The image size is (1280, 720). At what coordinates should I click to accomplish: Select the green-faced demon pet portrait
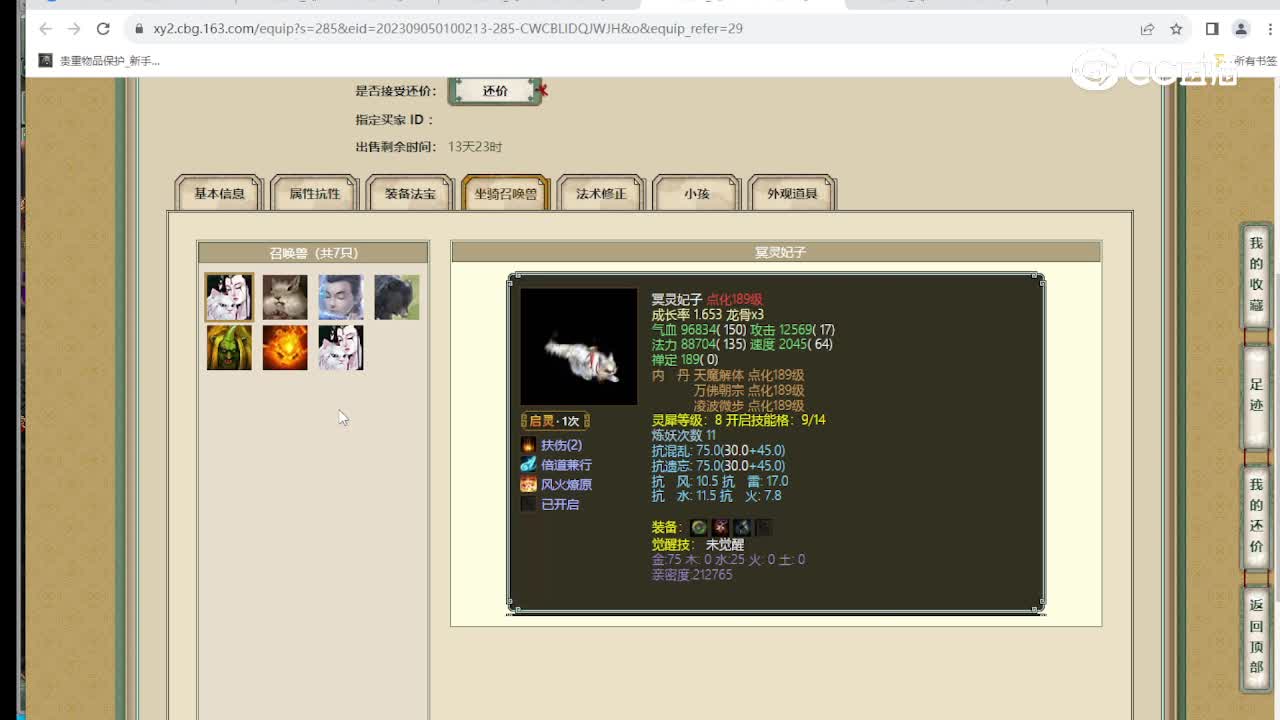pyautogui.click(x=229, y=347)
